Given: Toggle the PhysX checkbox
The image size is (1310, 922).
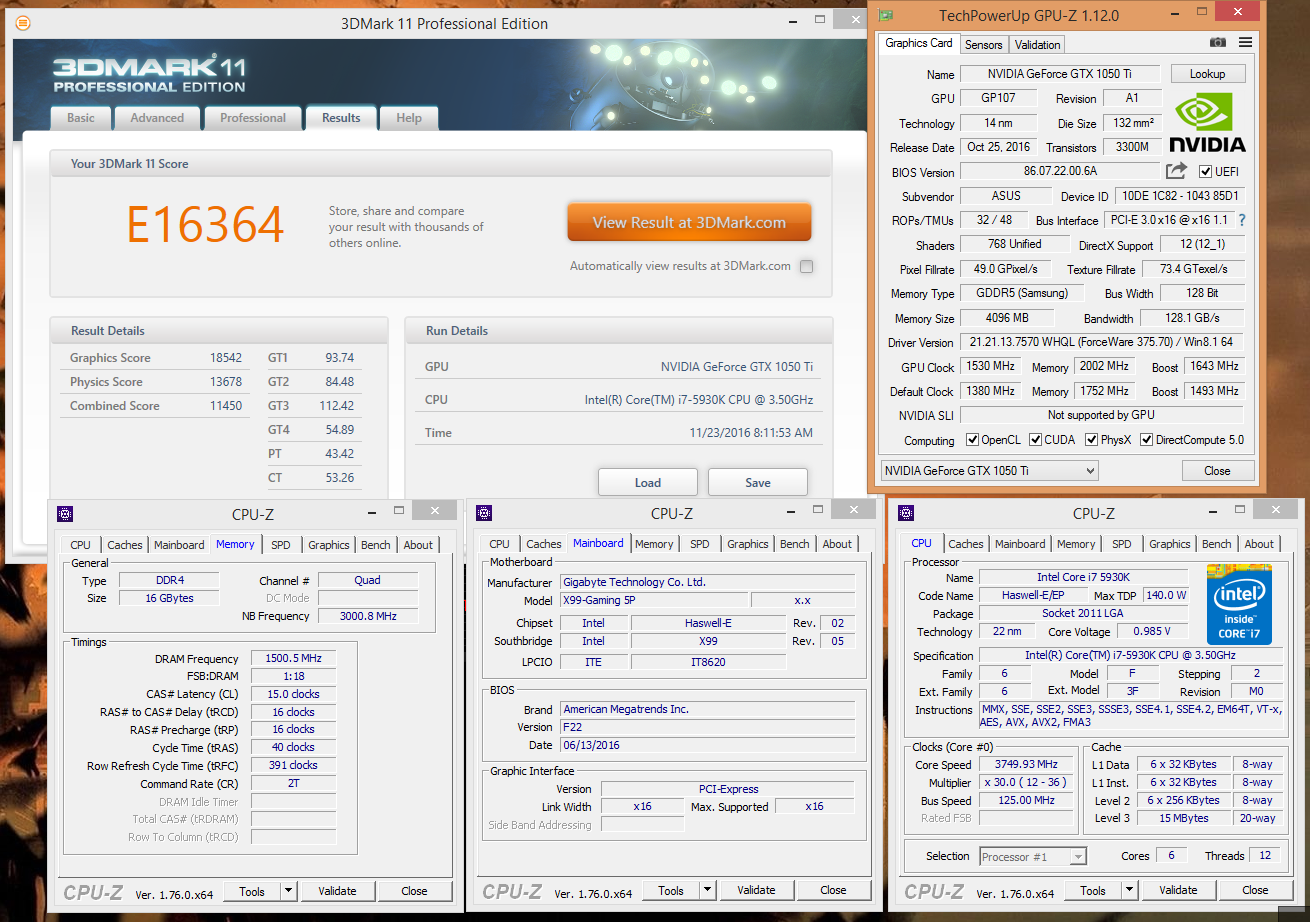Looking at the screenshot, I should tap(1092, 440).
